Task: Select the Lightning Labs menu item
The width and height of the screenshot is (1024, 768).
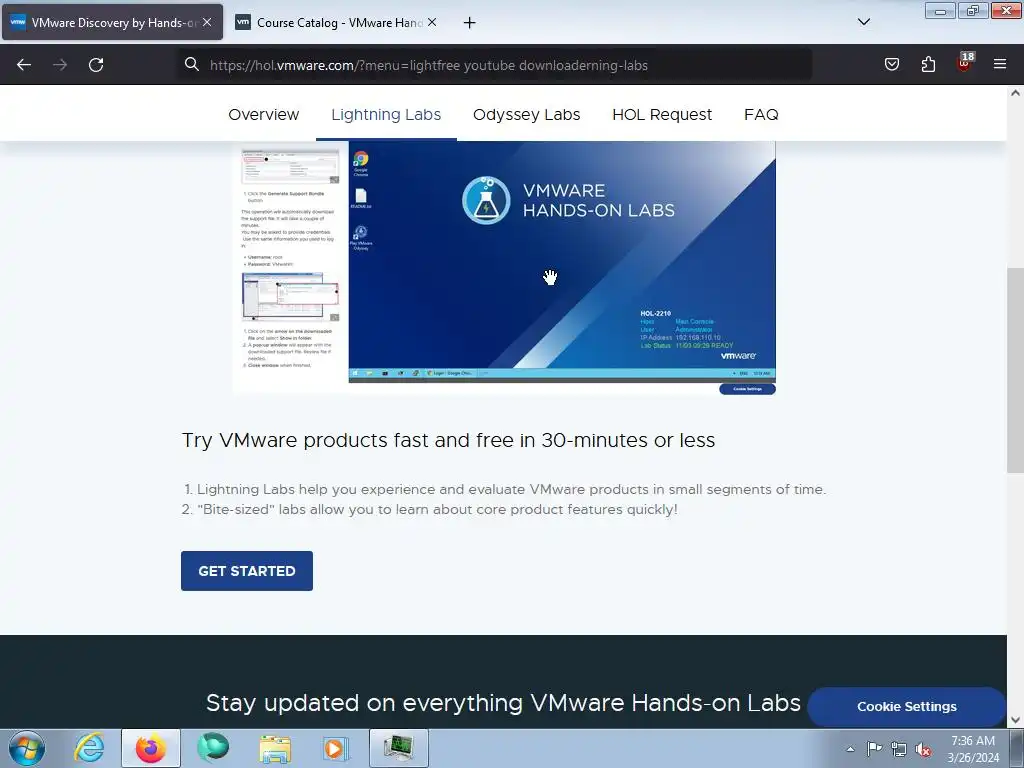Action: [386, 114]
